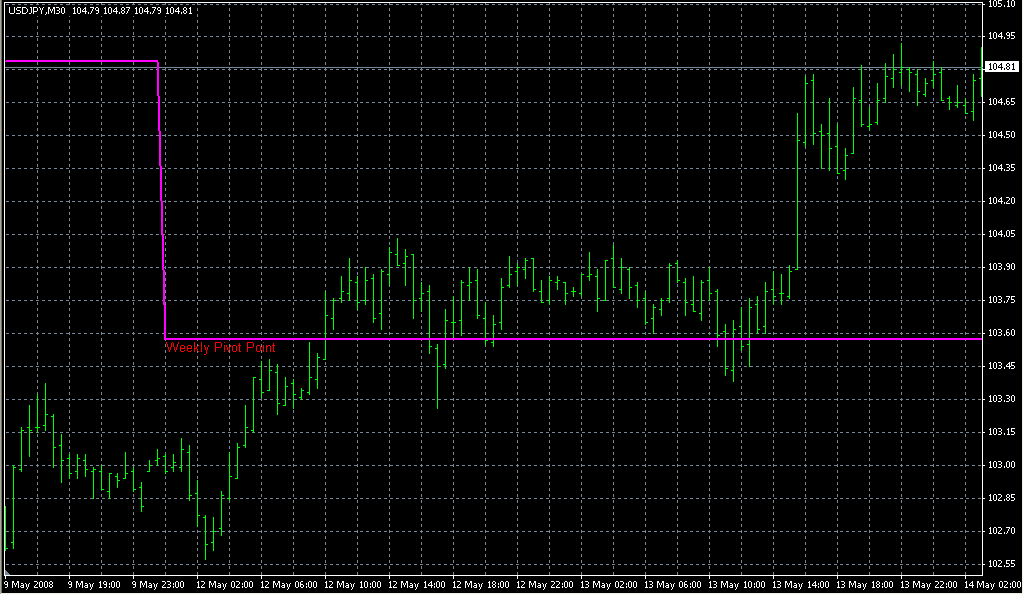Image resolution: width=1024 pixels, height=594 pixels.
Task: Select the red Weekly Pivot Point label
Action: pos(219,347)
